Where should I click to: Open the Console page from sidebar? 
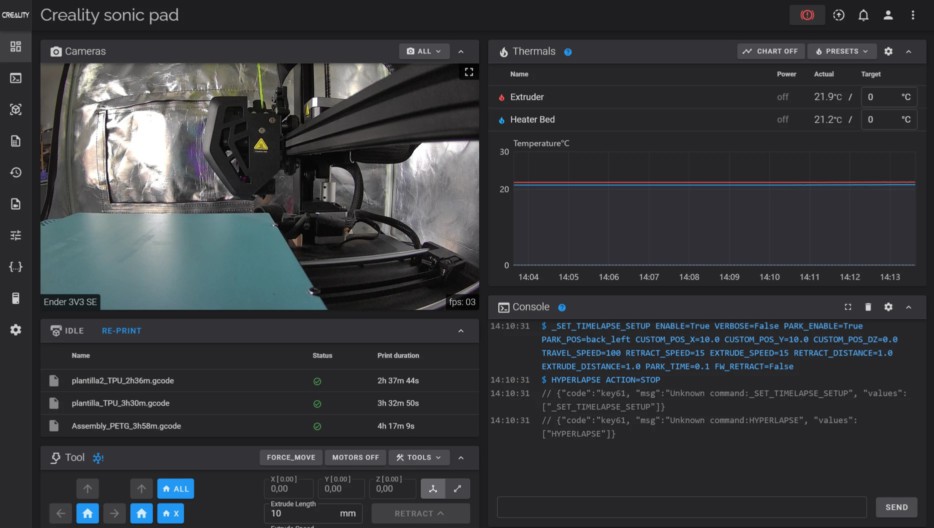[15, 78]
